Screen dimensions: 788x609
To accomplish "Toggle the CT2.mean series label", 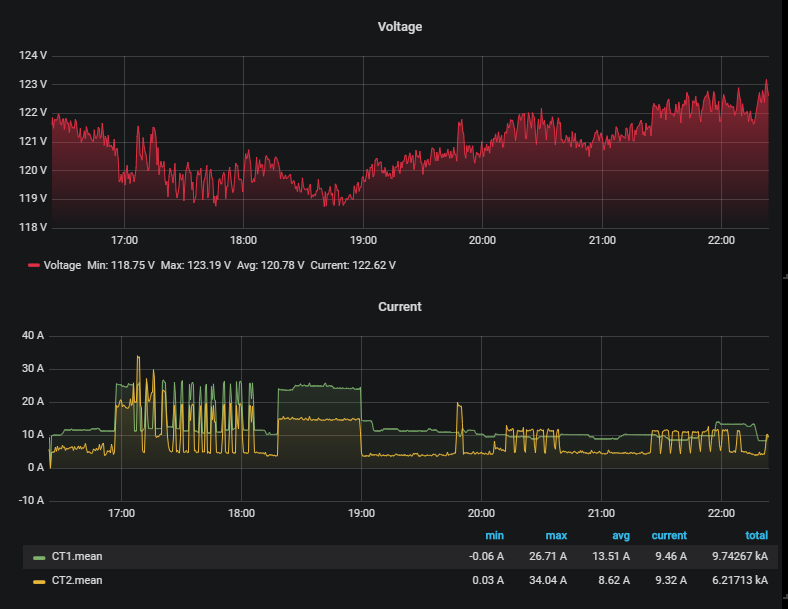I will [x=78, y=580].
